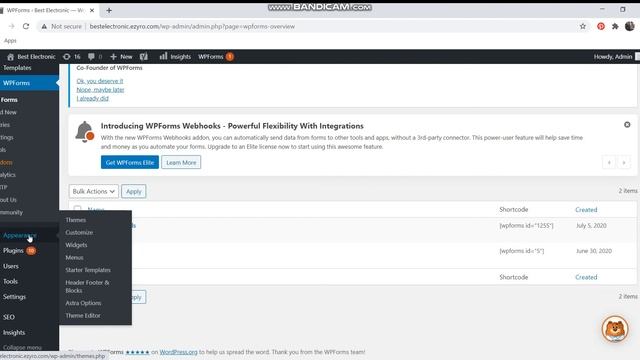
Task: Open the Chrome profile avatar
Action: coord(629,26)
